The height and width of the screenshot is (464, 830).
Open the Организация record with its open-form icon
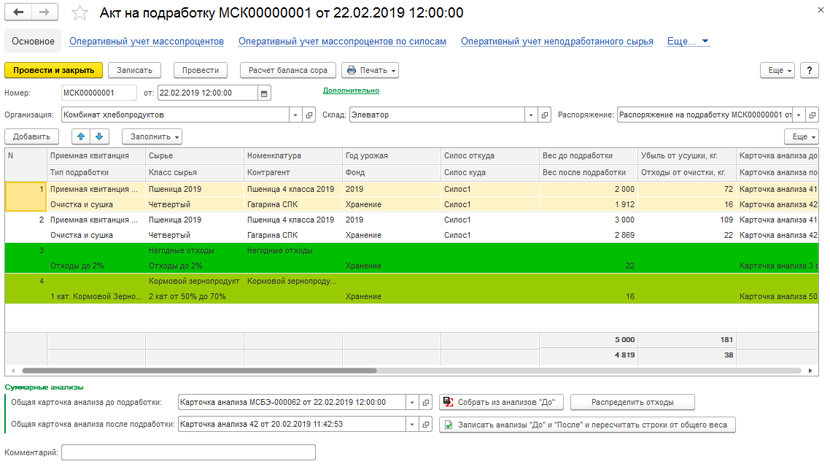pyautogui.click(x=309, y=115)
